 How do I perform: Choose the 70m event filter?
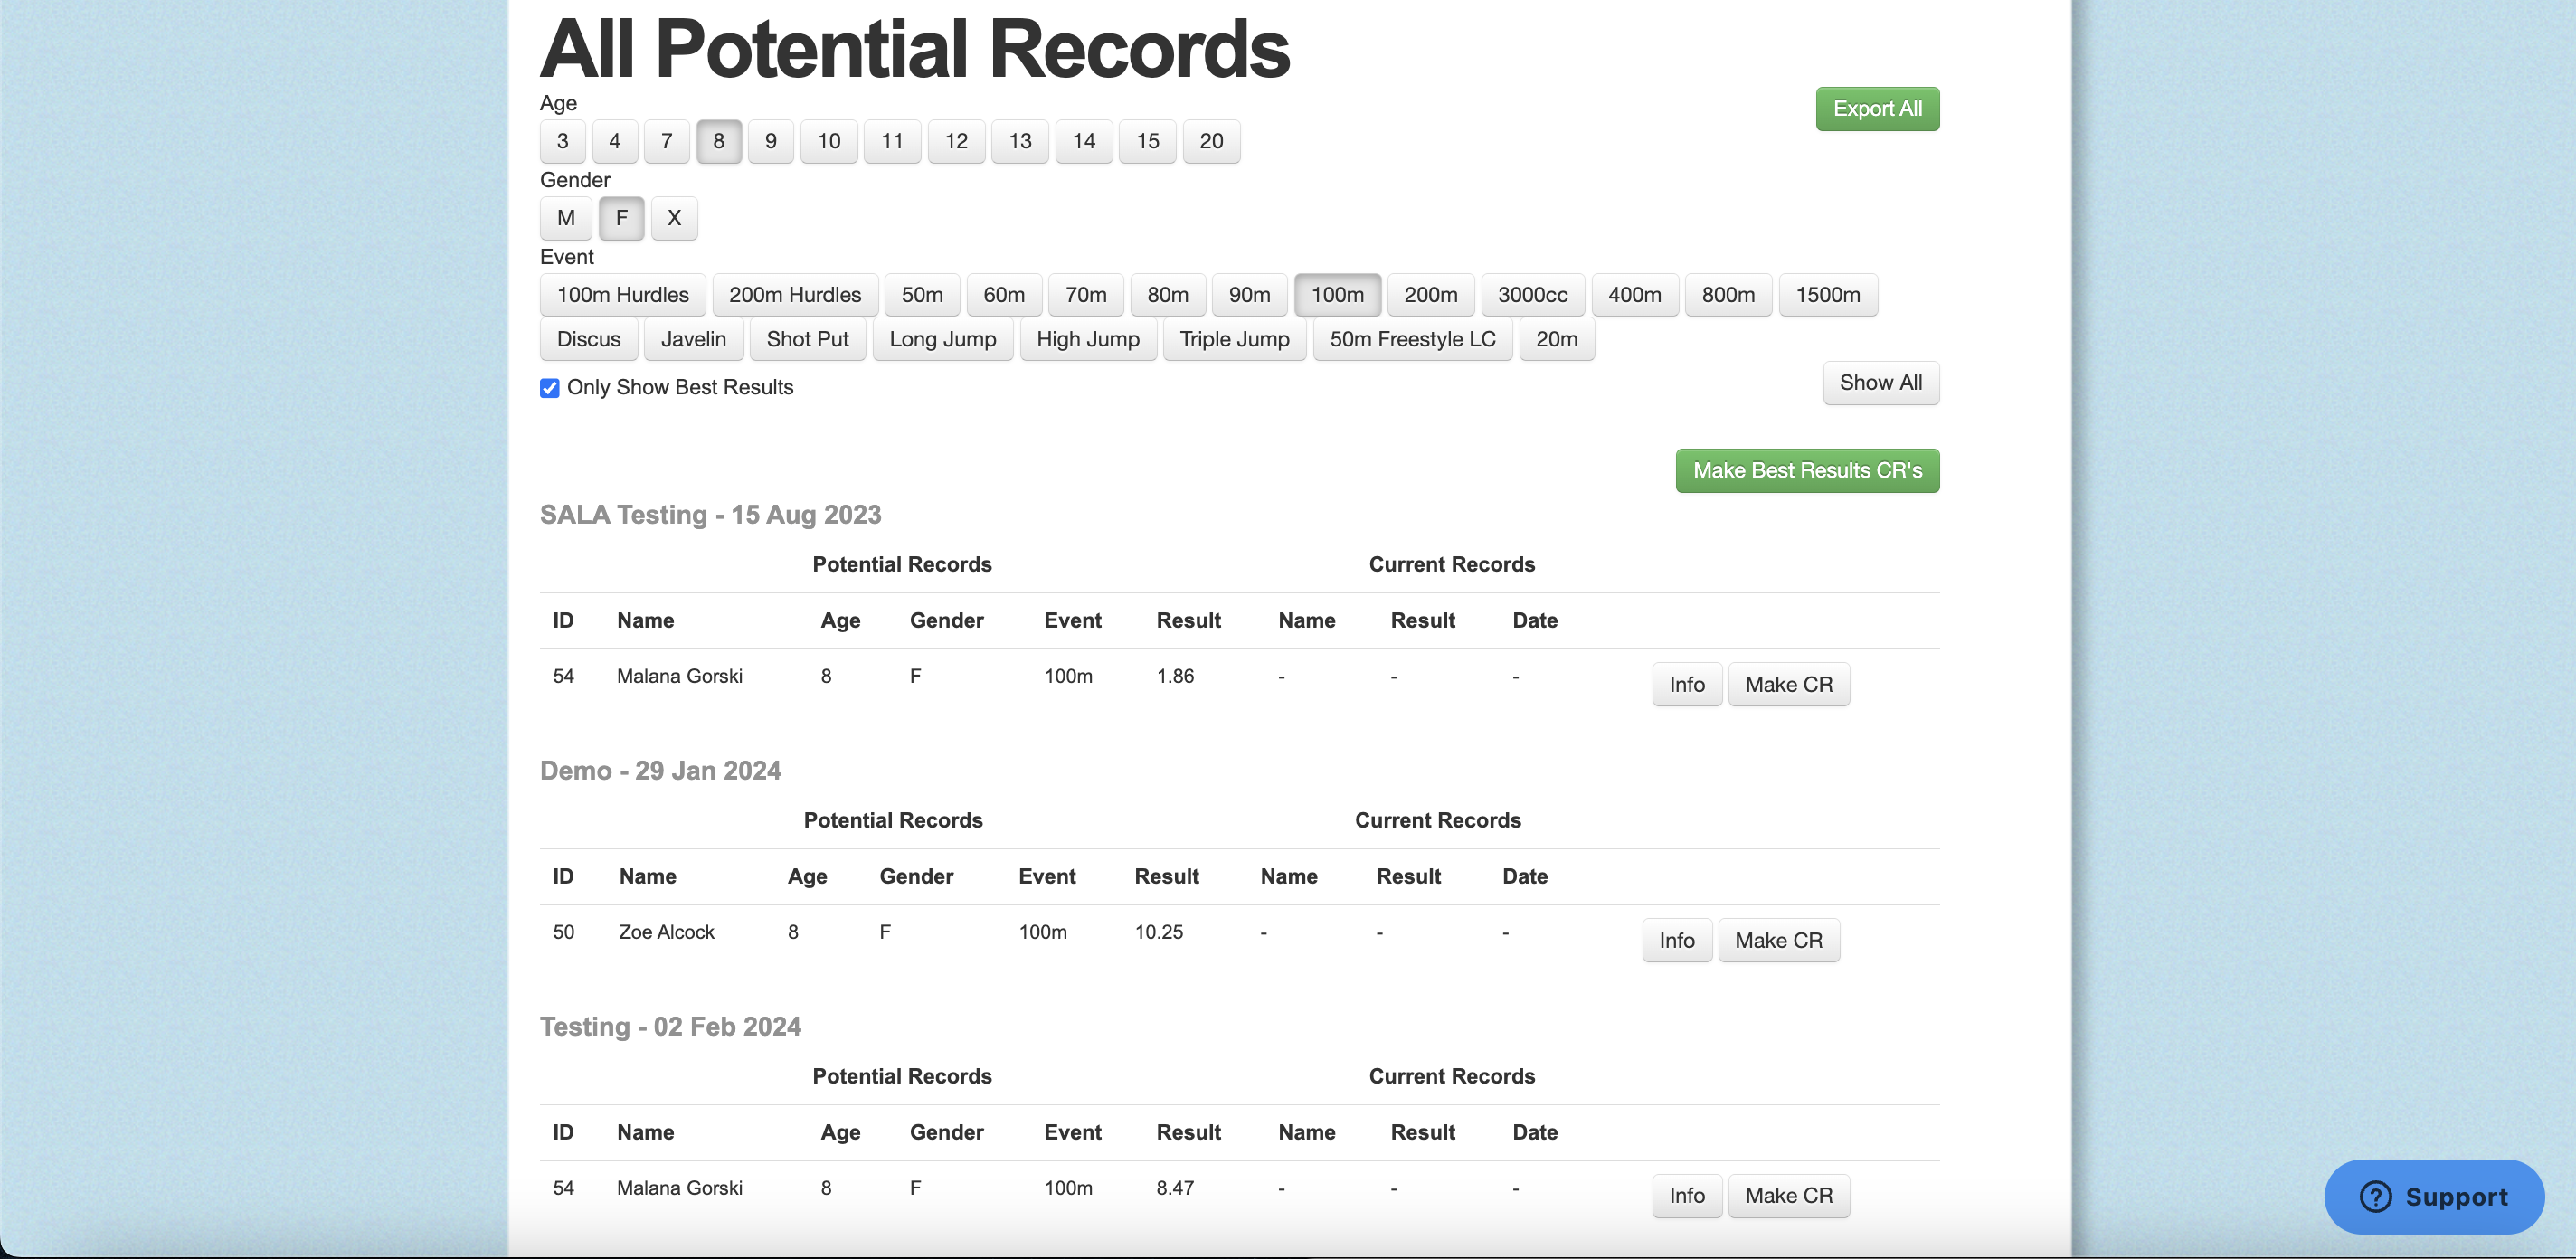[1086, 295]
